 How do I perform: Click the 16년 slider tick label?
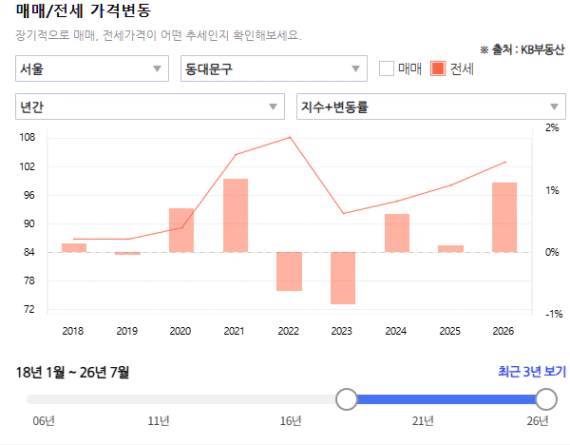[290, 421]
